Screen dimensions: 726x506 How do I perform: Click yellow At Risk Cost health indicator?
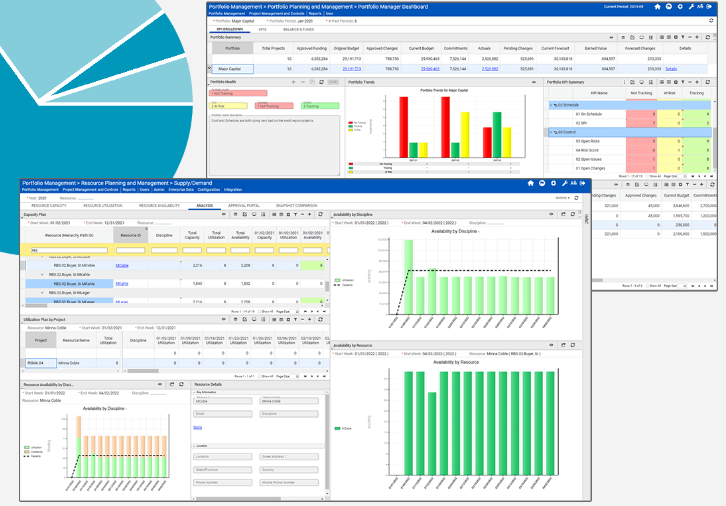(x=229, y=106)
